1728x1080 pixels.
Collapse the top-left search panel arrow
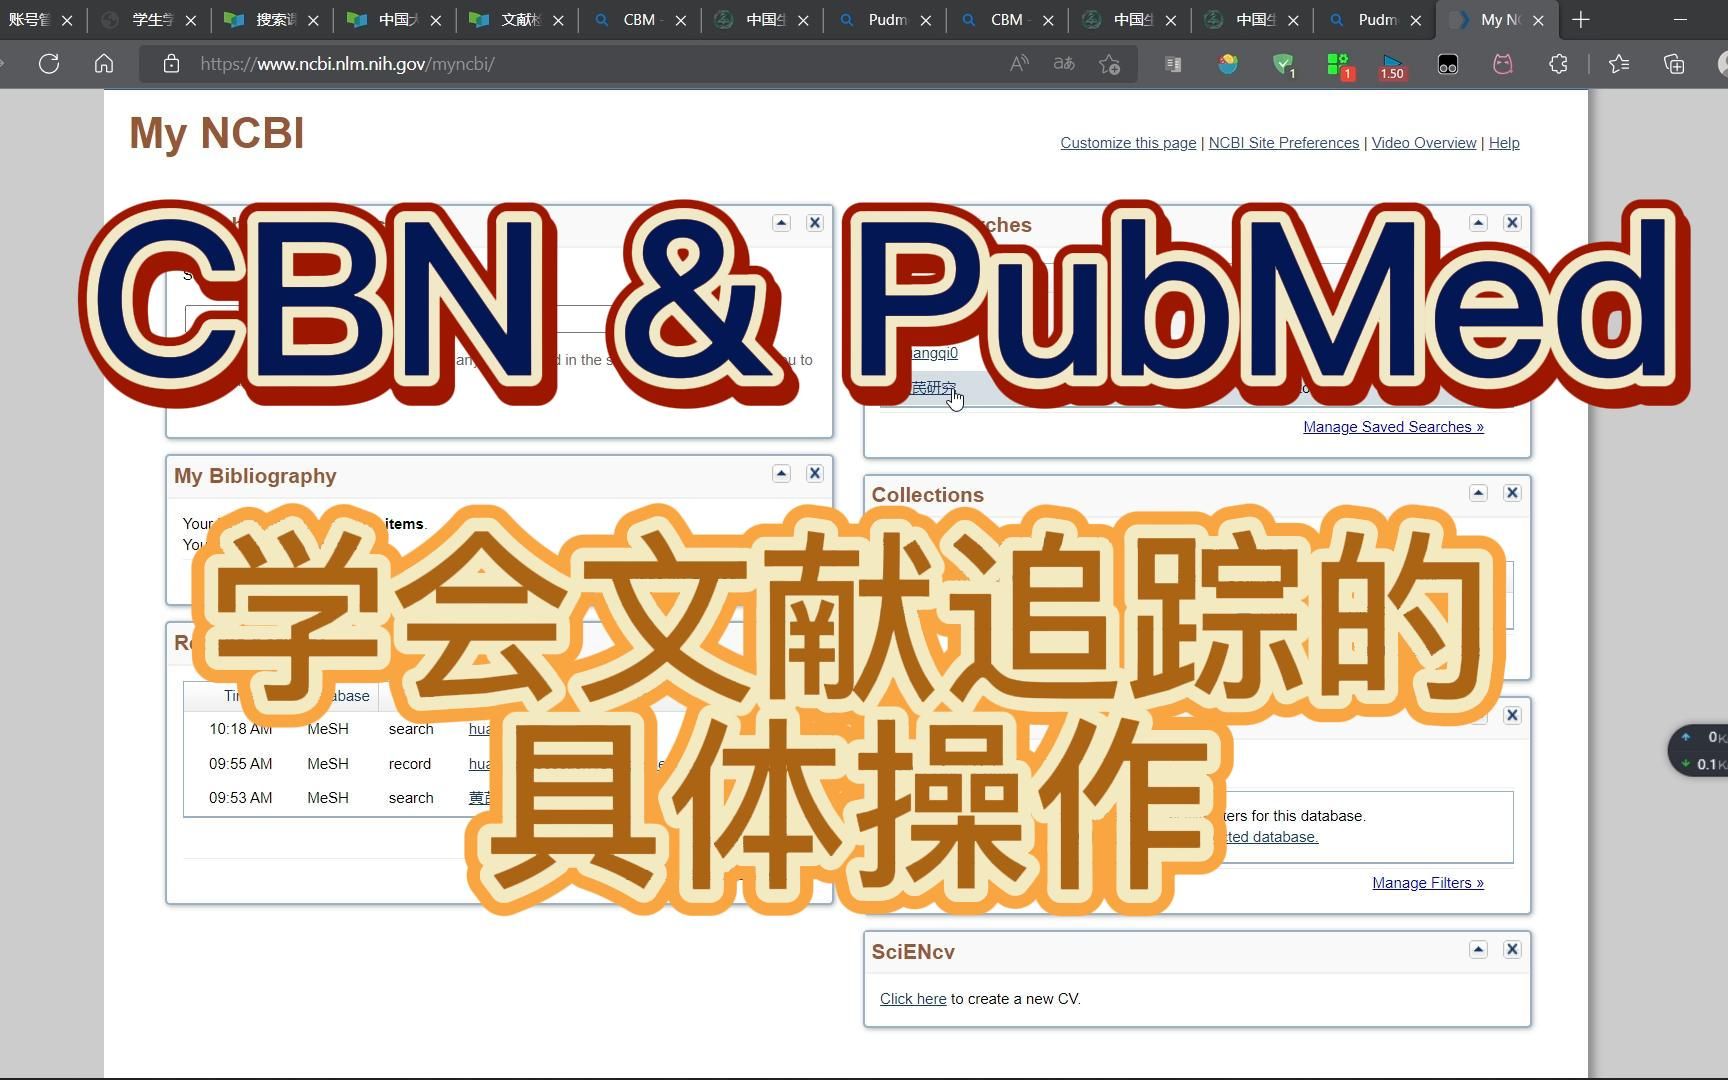pyautogui.click(x=782, y=222)
